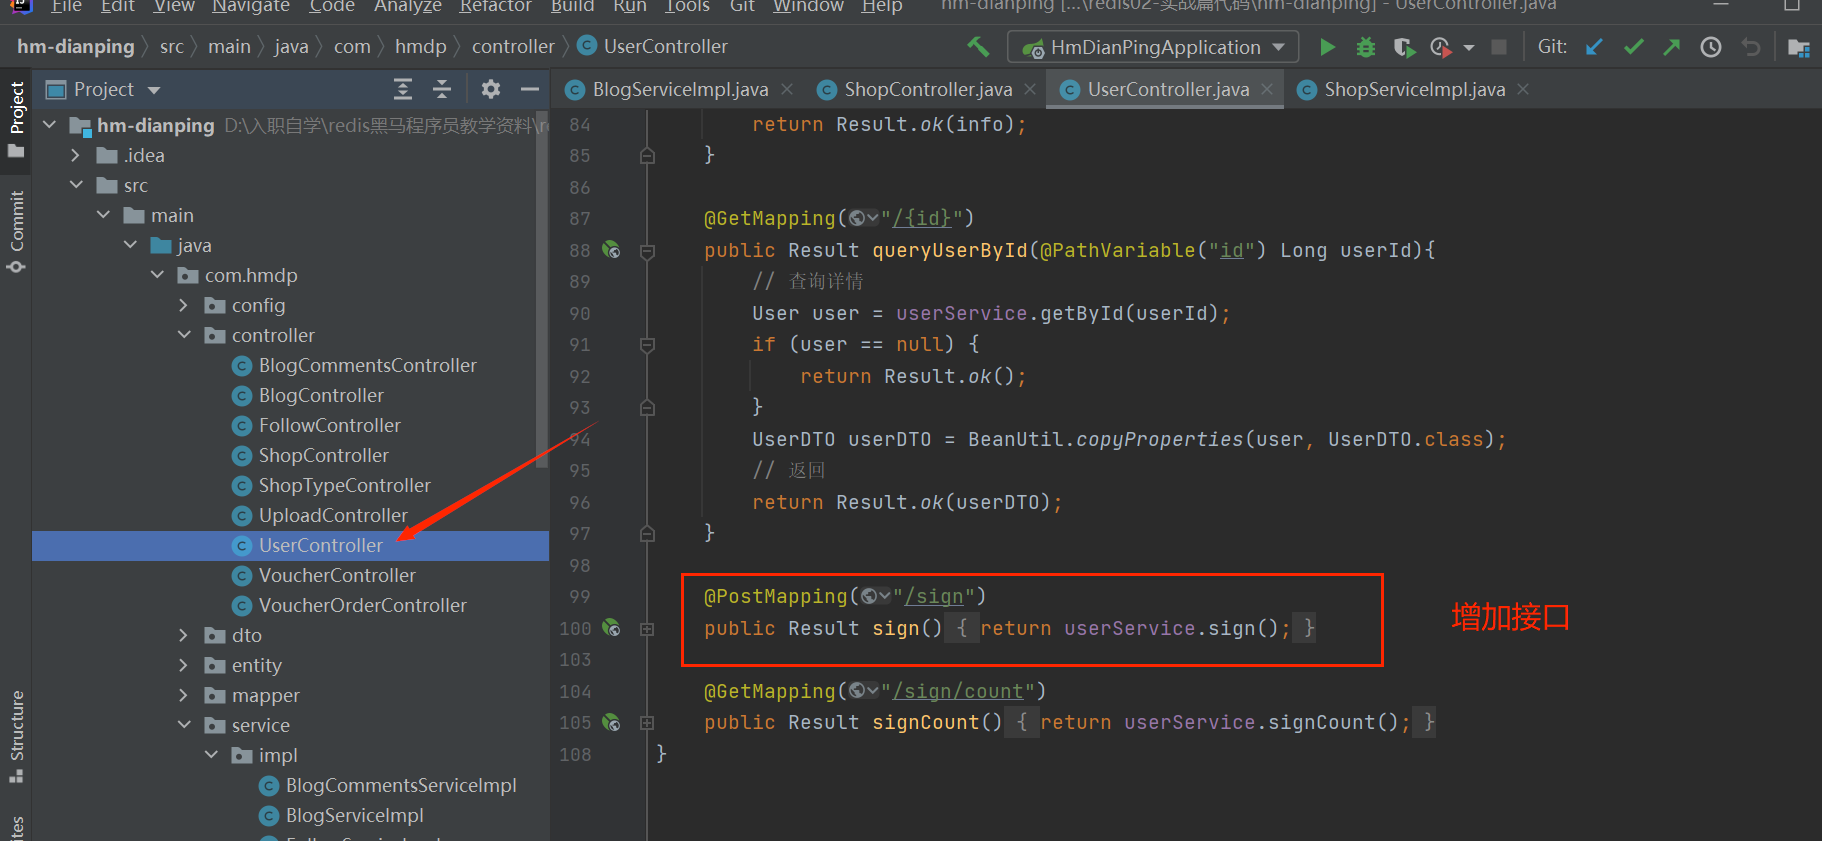Open the Structure tool window

[16, 737]
